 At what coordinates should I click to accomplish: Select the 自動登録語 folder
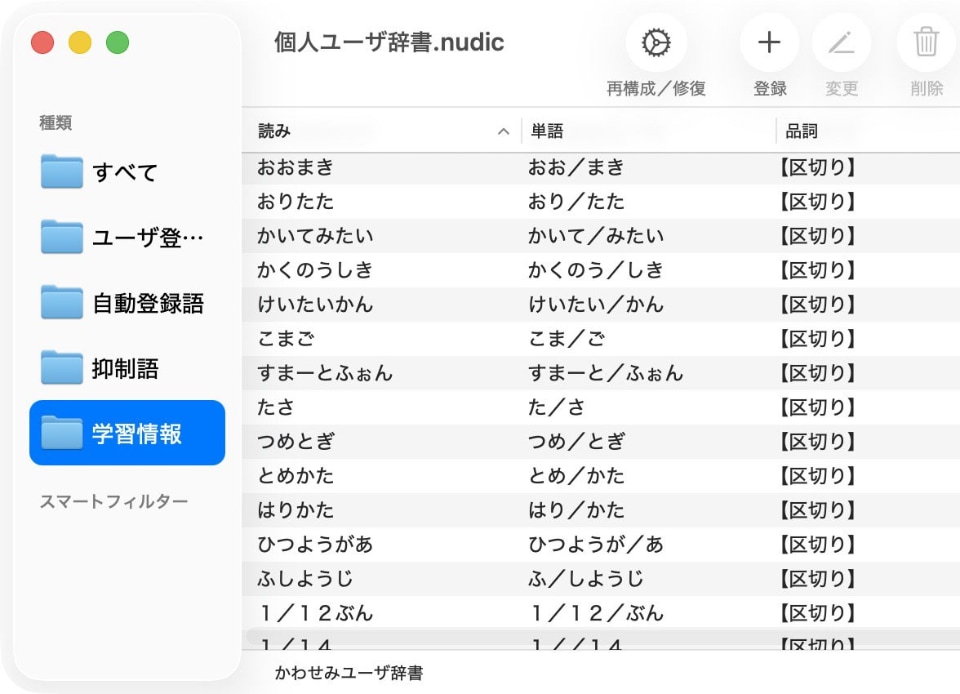(126, 303)
